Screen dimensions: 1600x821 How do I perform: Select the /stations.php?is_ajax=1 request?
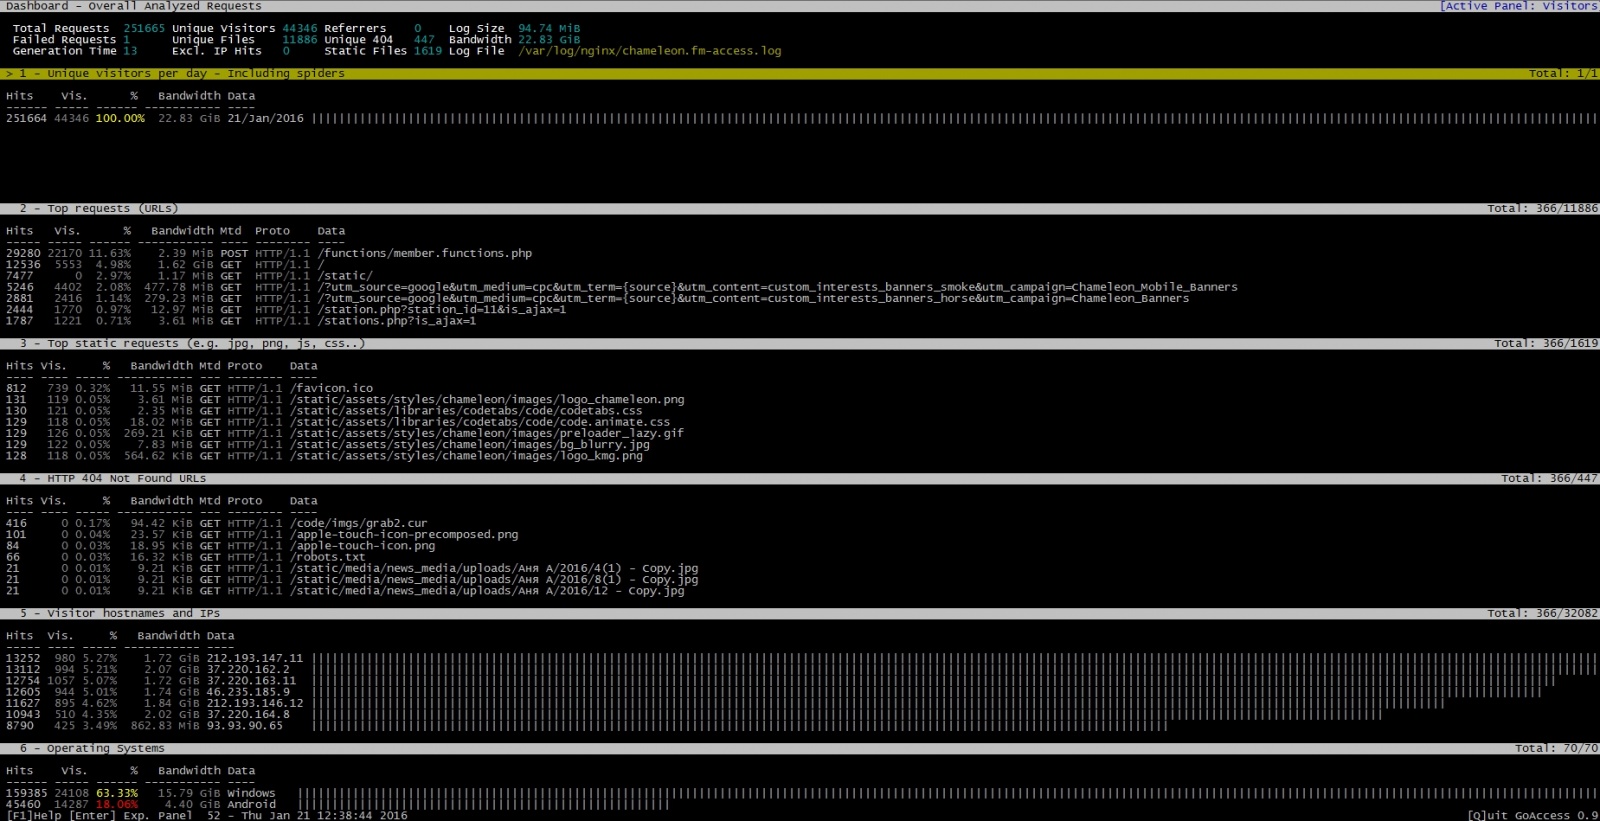coord(397,321)
